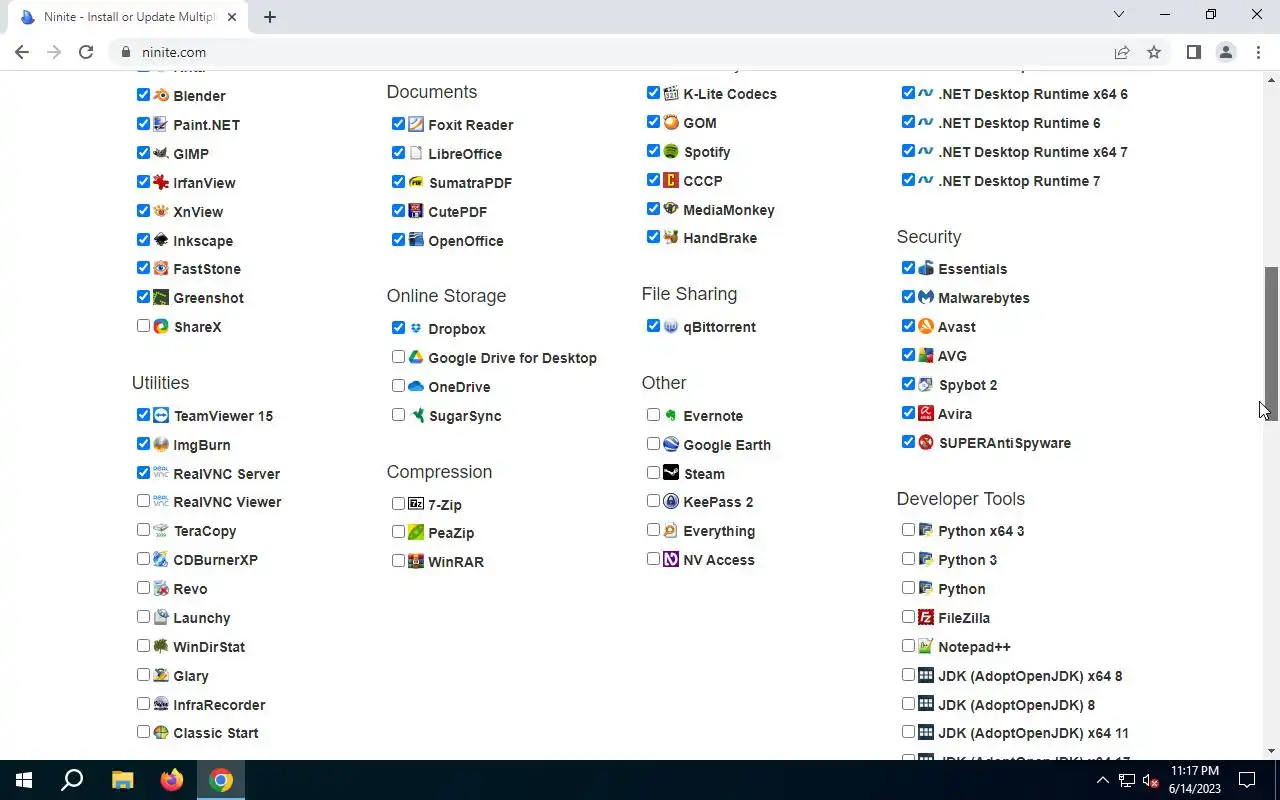The image size is (1280, 800).
Task: Go back to previous page
Action: click(22, 52)
